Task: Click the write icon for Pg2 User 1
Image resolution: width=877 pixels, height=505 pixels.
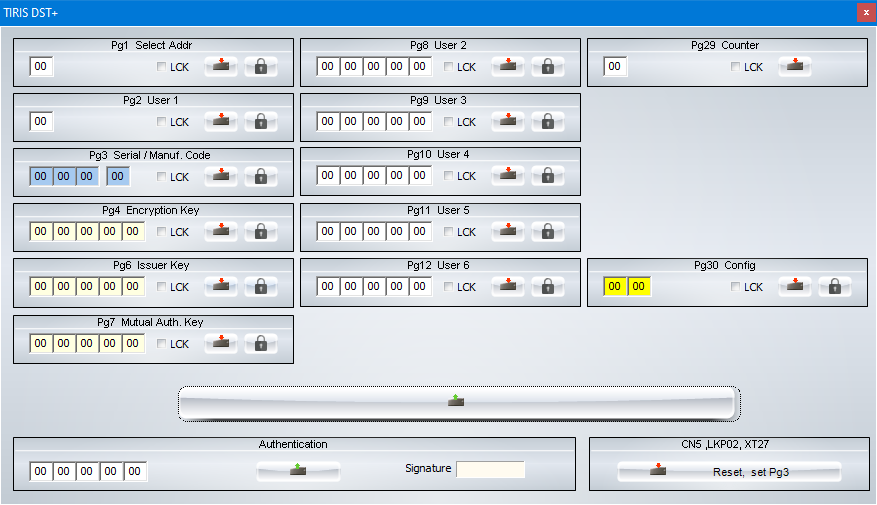Action: [221, 121]
